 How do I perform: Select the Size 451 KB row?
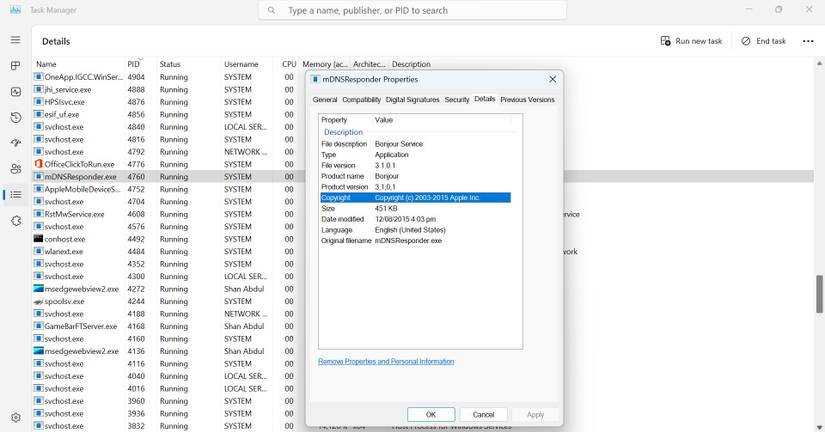tap(415, 208)
